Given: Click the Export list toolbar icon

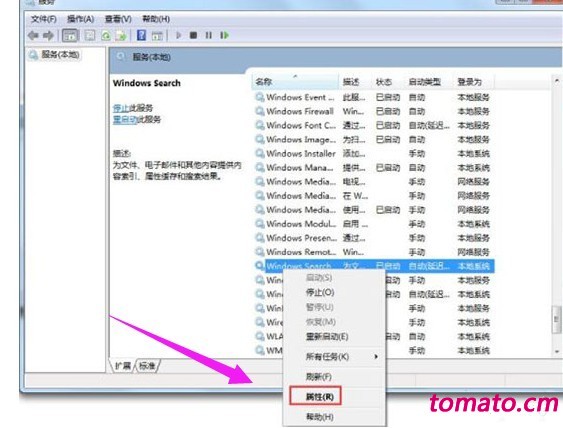Looking at the screenshot, I should click(121, 35).
